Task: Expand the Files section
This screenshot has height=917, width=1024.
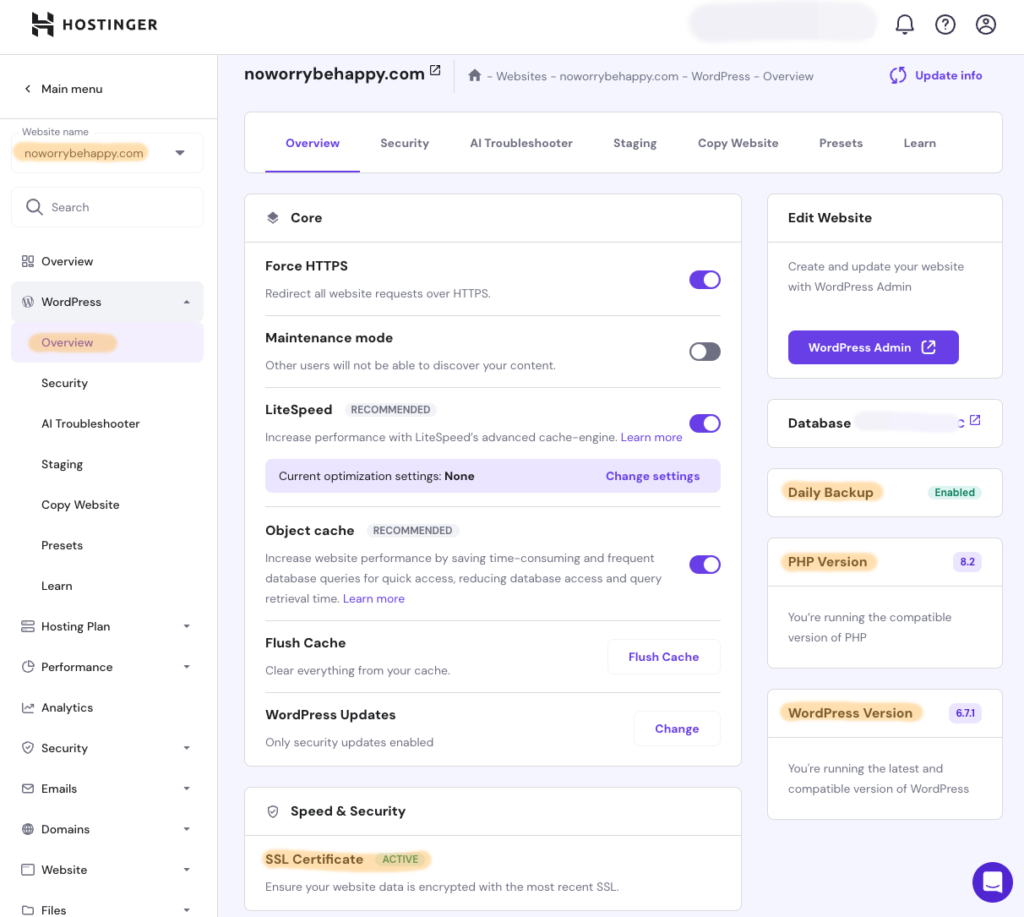Action: tap(187, 910)
